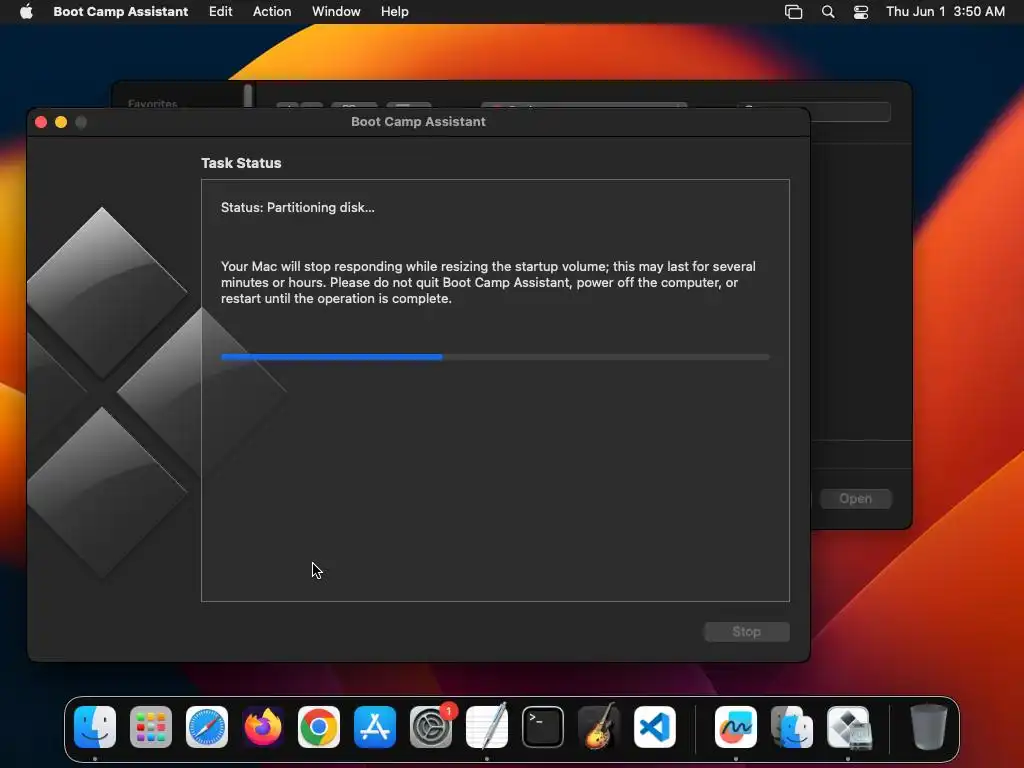Screen dimensions: 1024x768
Task: Launch Safari from the Dock
Action: 207,727
